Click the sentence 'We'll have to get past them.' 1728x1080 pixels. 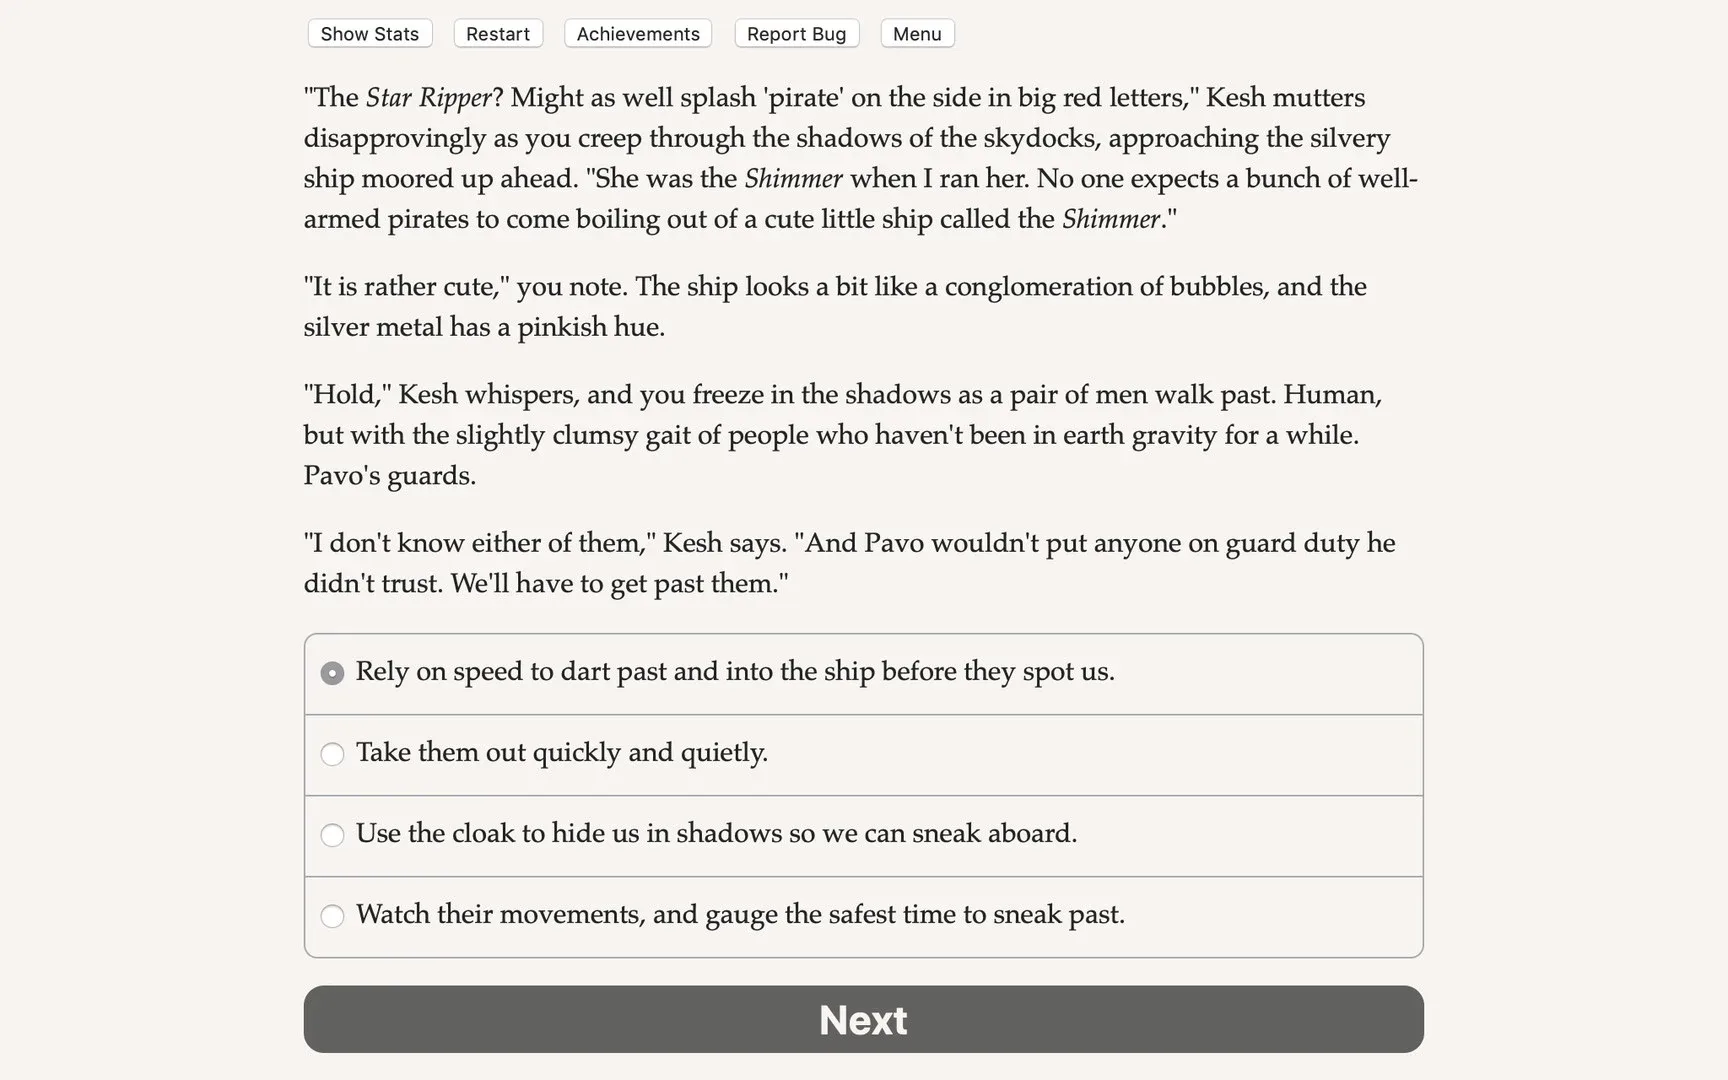tap(619, 583)
